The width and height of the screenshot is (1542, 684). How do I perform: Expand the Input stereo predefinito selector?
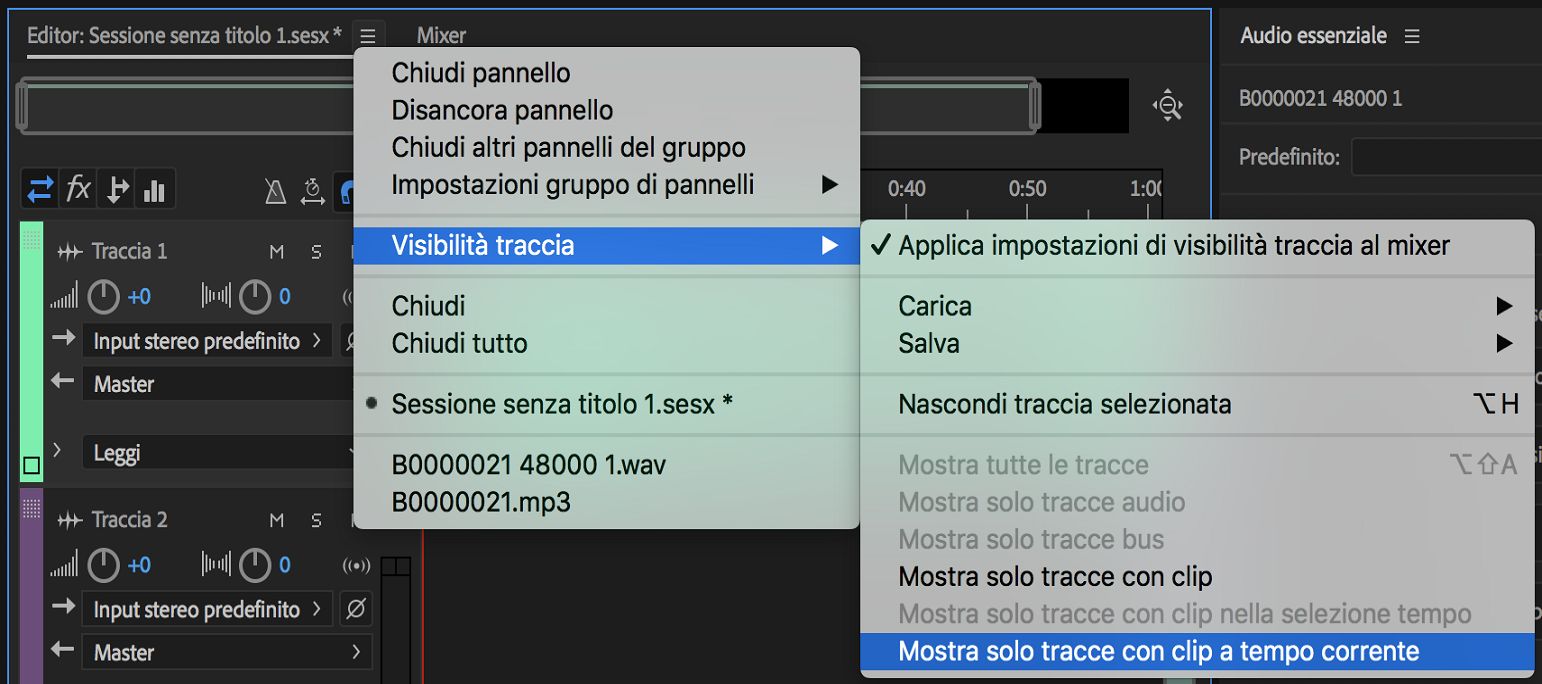click(x=195, y=340)
